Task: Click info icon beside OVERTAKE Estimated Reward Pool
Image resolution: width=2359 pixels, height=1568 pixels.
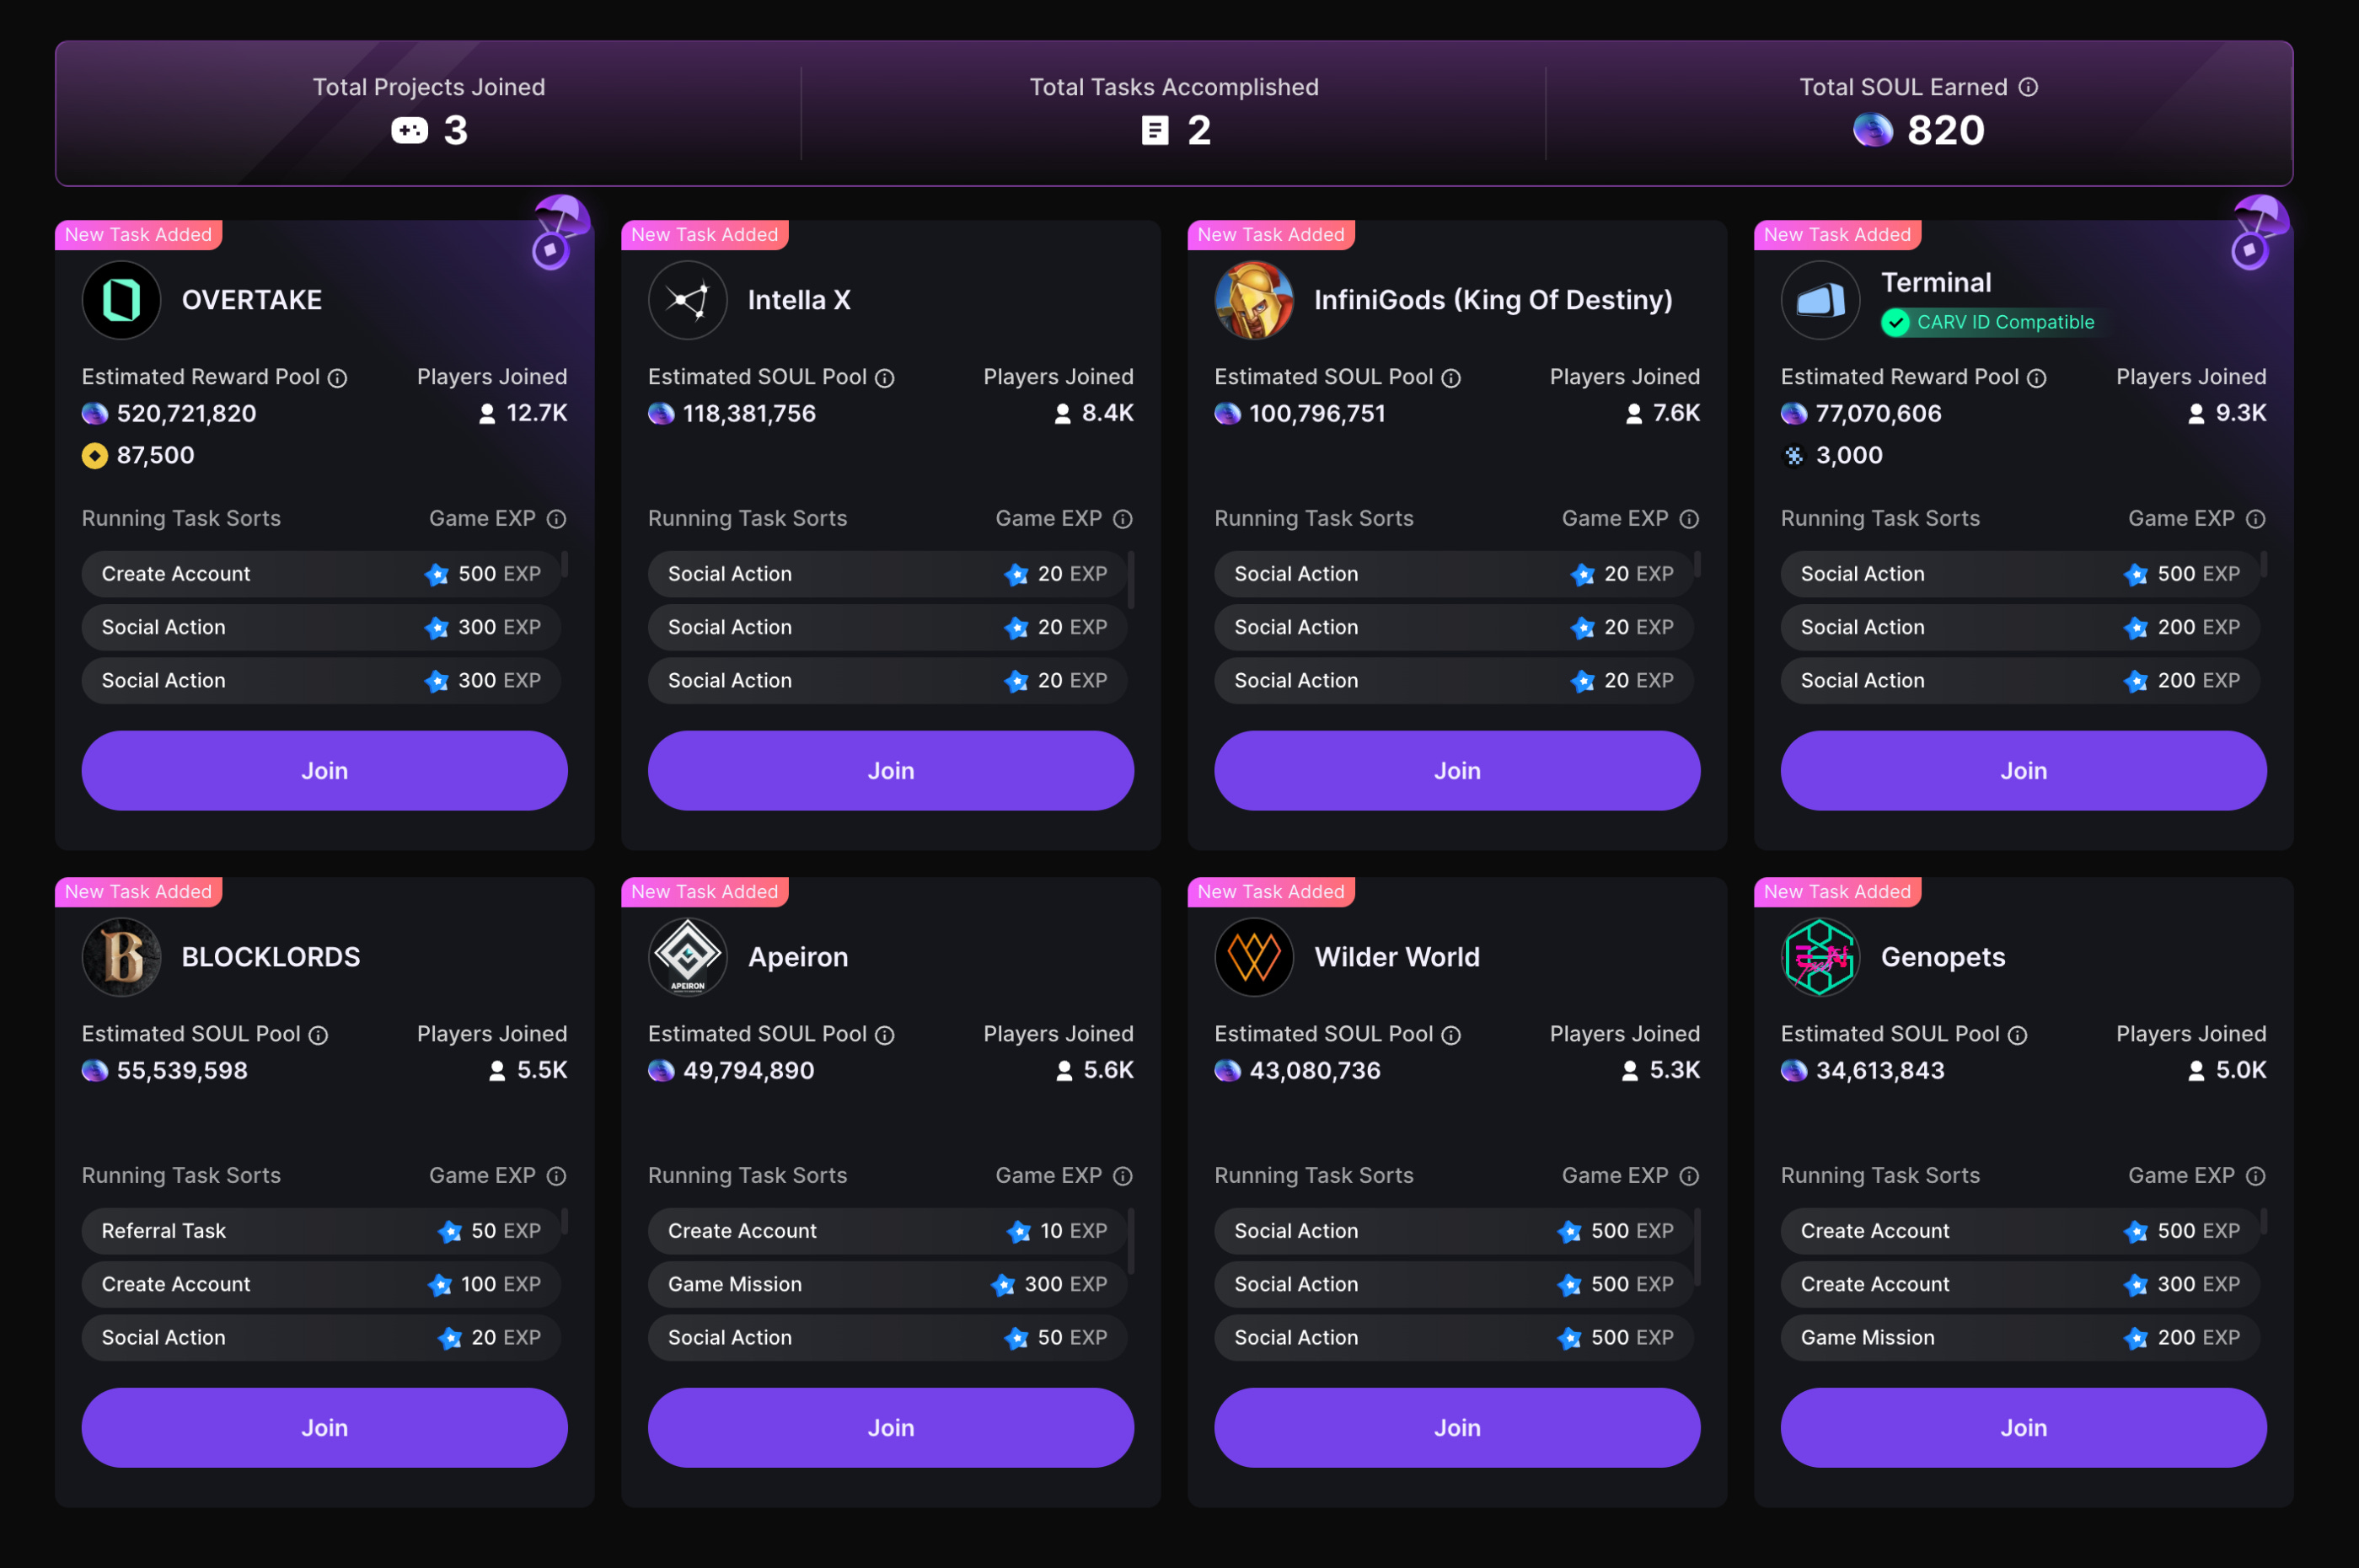Action: (338, 378)
